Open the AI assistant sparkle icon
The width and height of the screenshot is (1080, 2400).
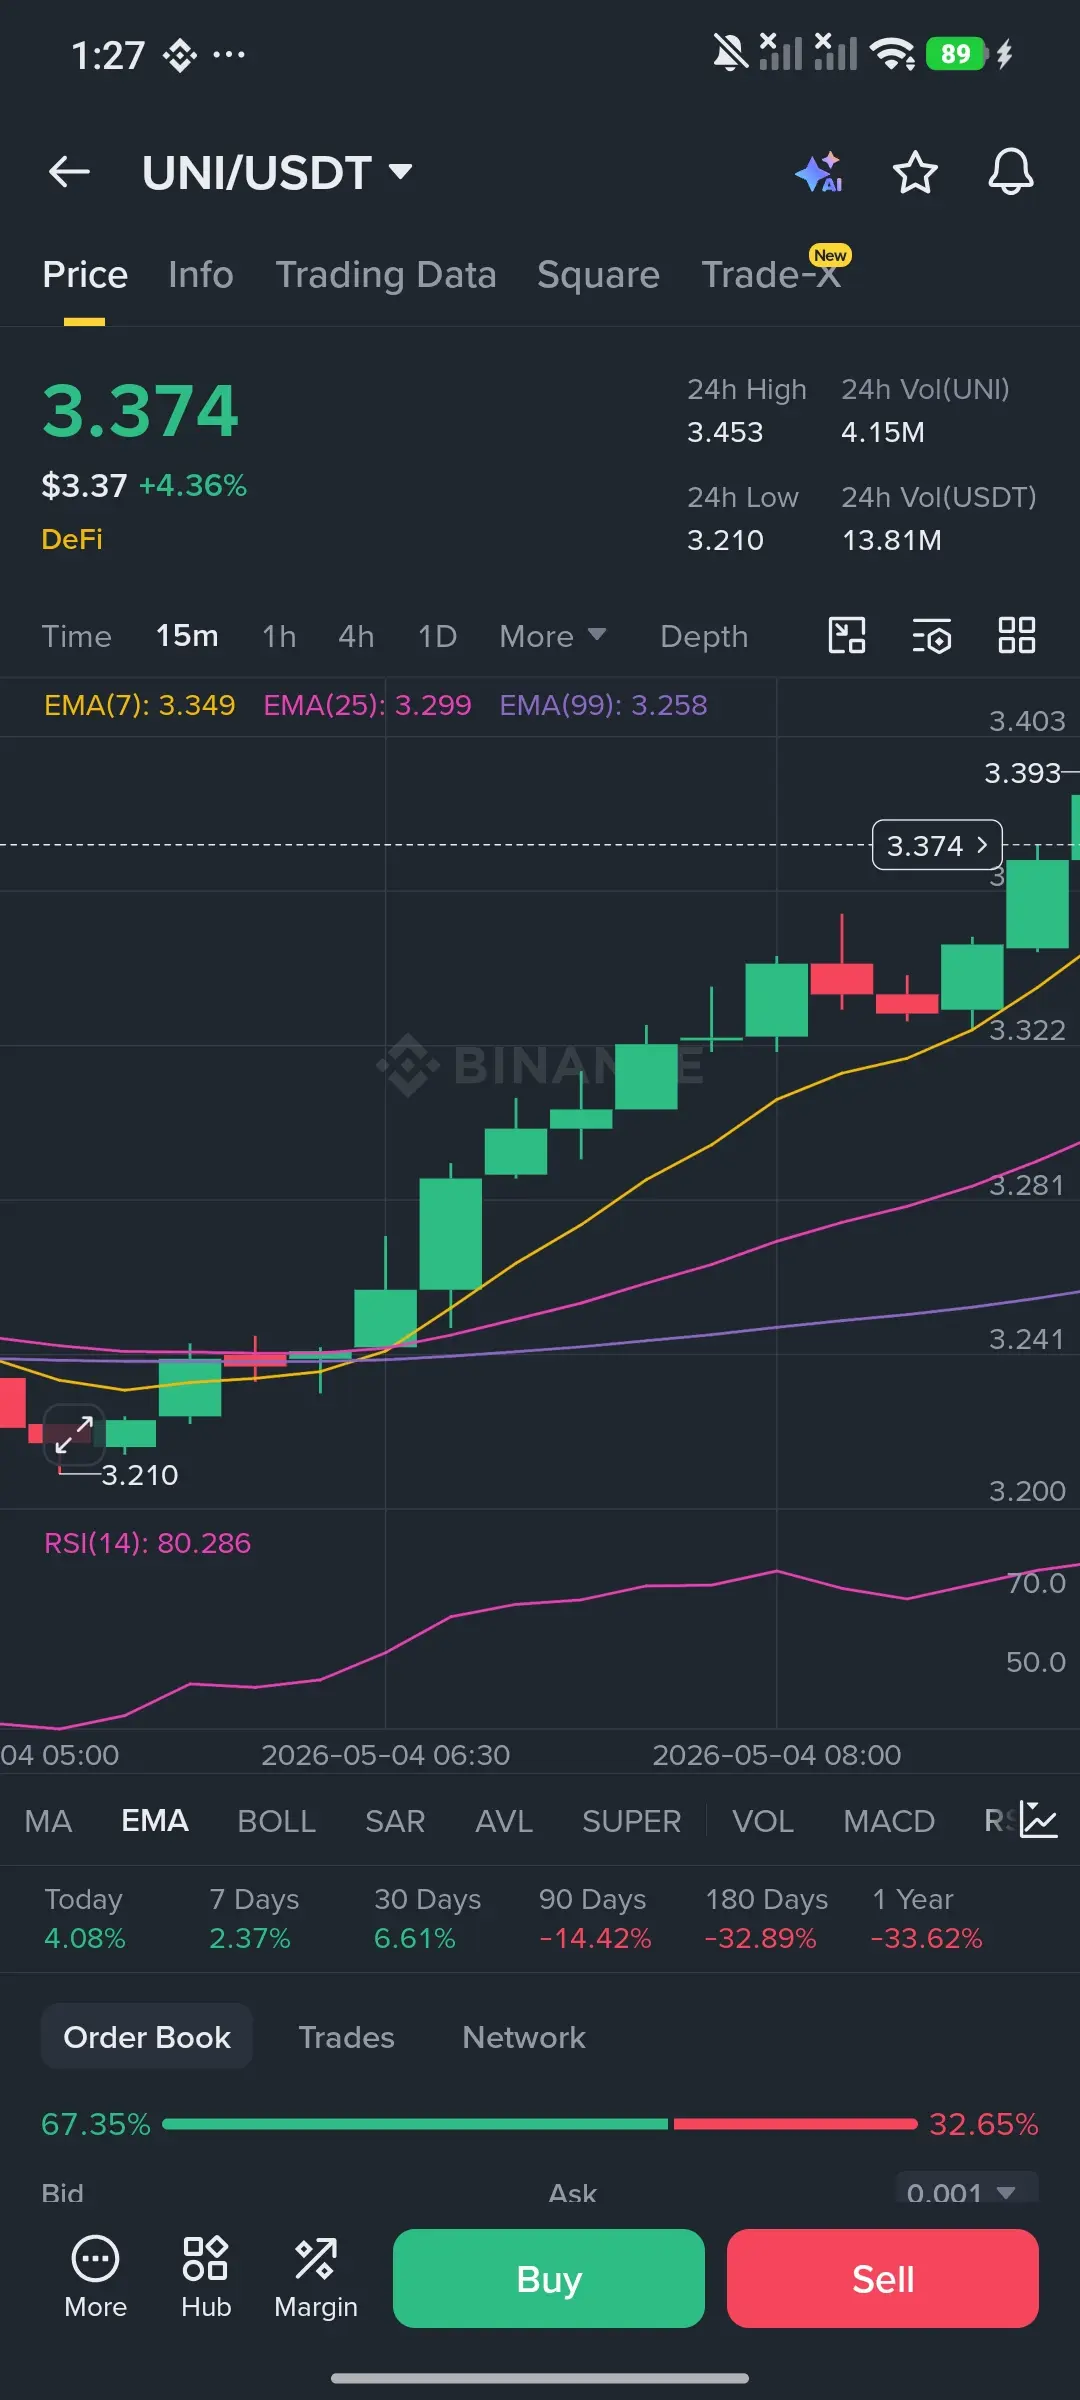[x=819, y=172]
